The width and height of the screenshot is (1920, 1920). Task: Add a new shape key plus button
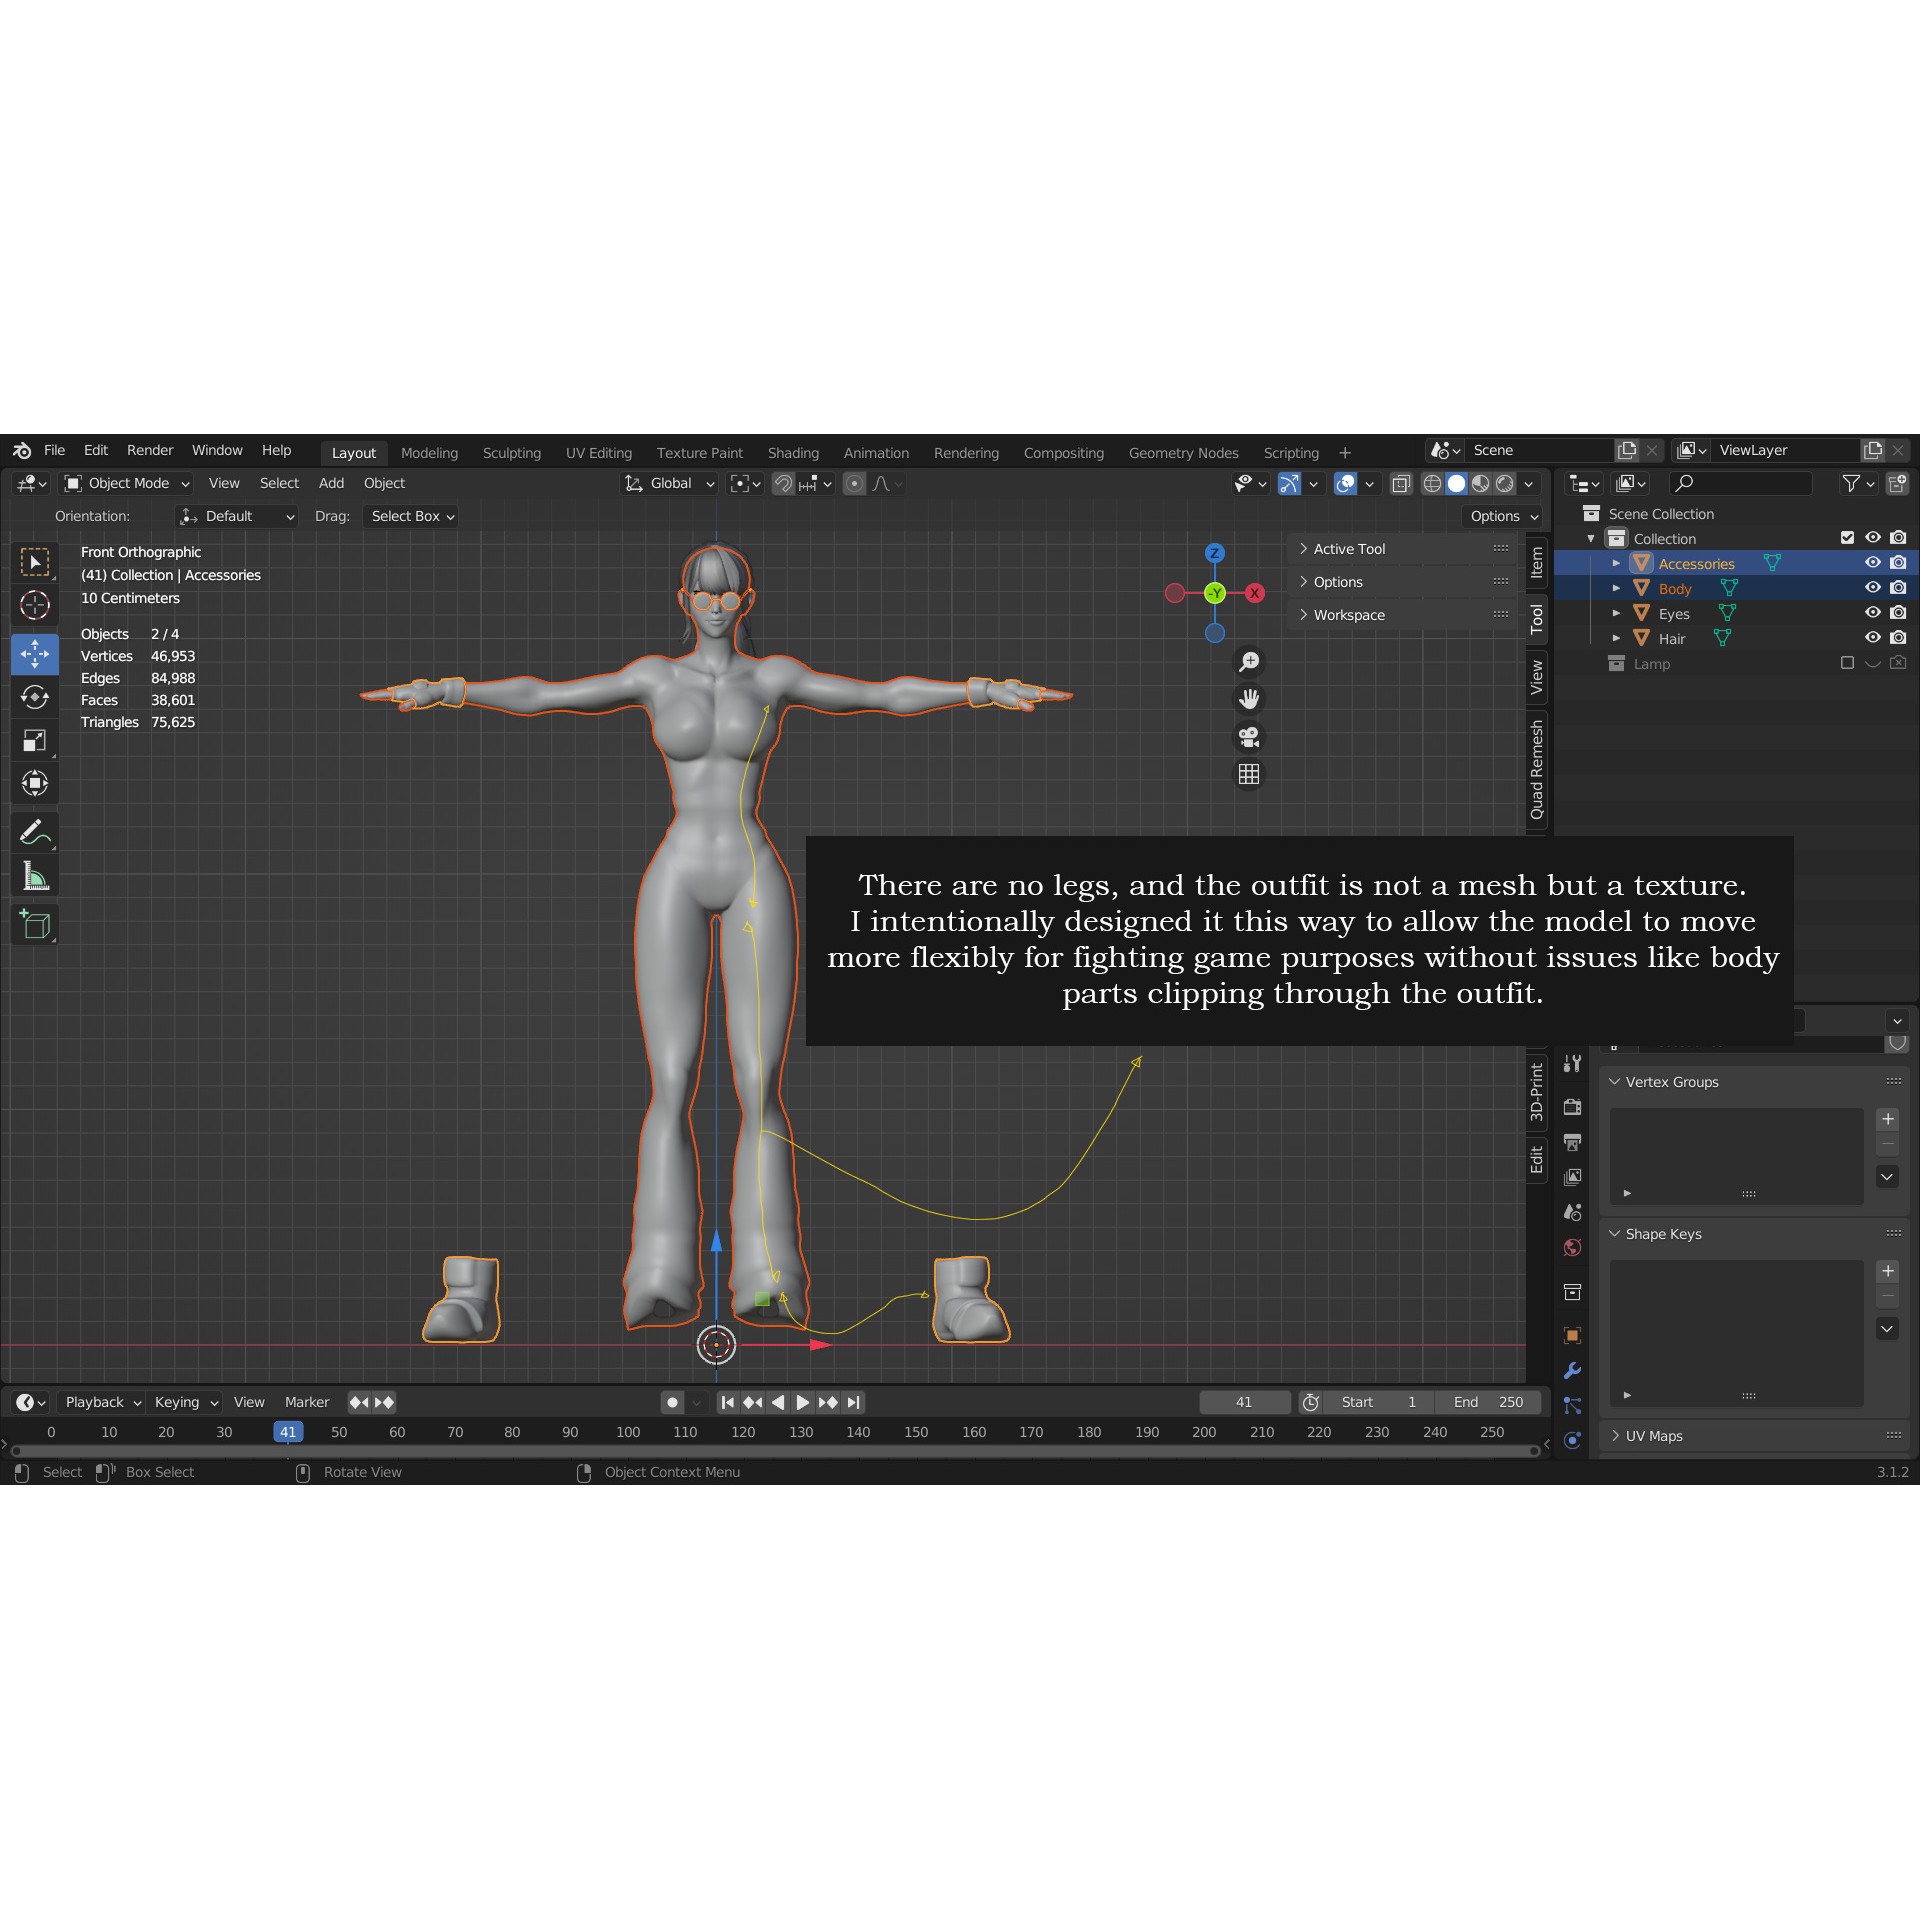1888,1271
